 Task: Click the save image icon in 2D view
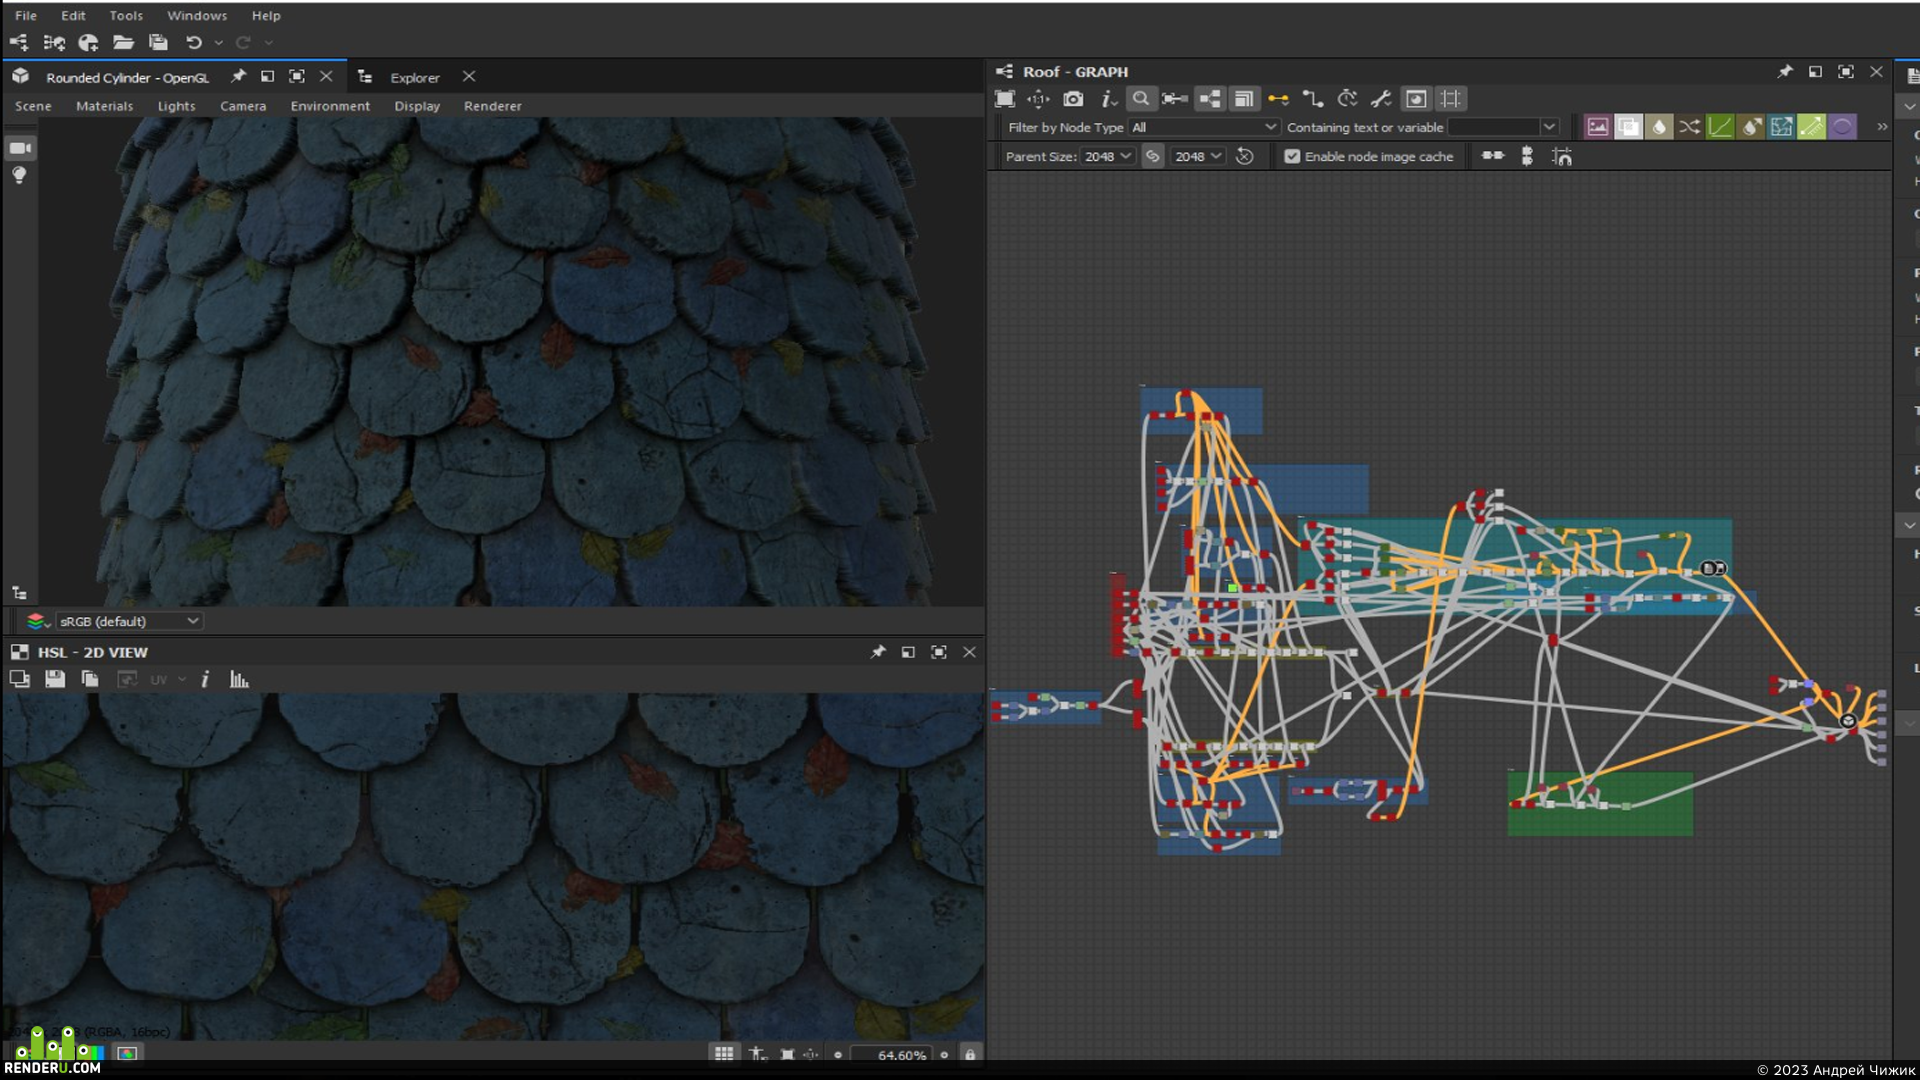[55, 680]
